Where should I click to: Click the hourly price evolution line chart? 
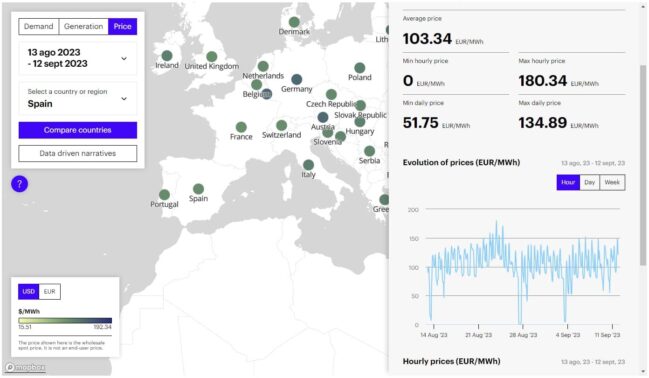523,271
